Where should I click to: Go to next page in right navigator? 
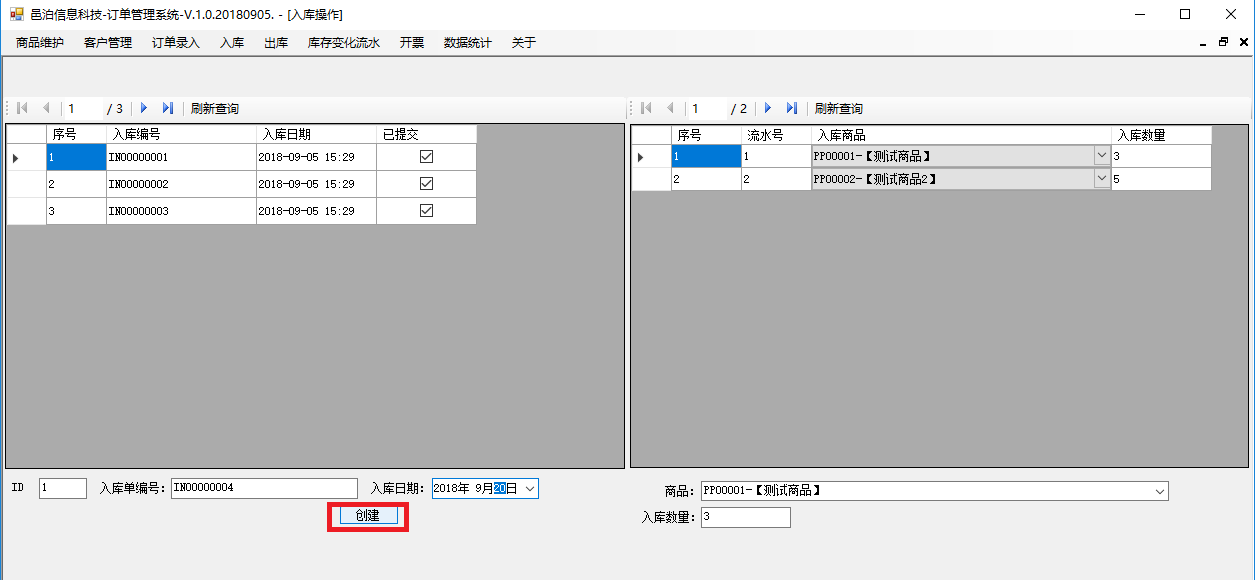[768, 108]
